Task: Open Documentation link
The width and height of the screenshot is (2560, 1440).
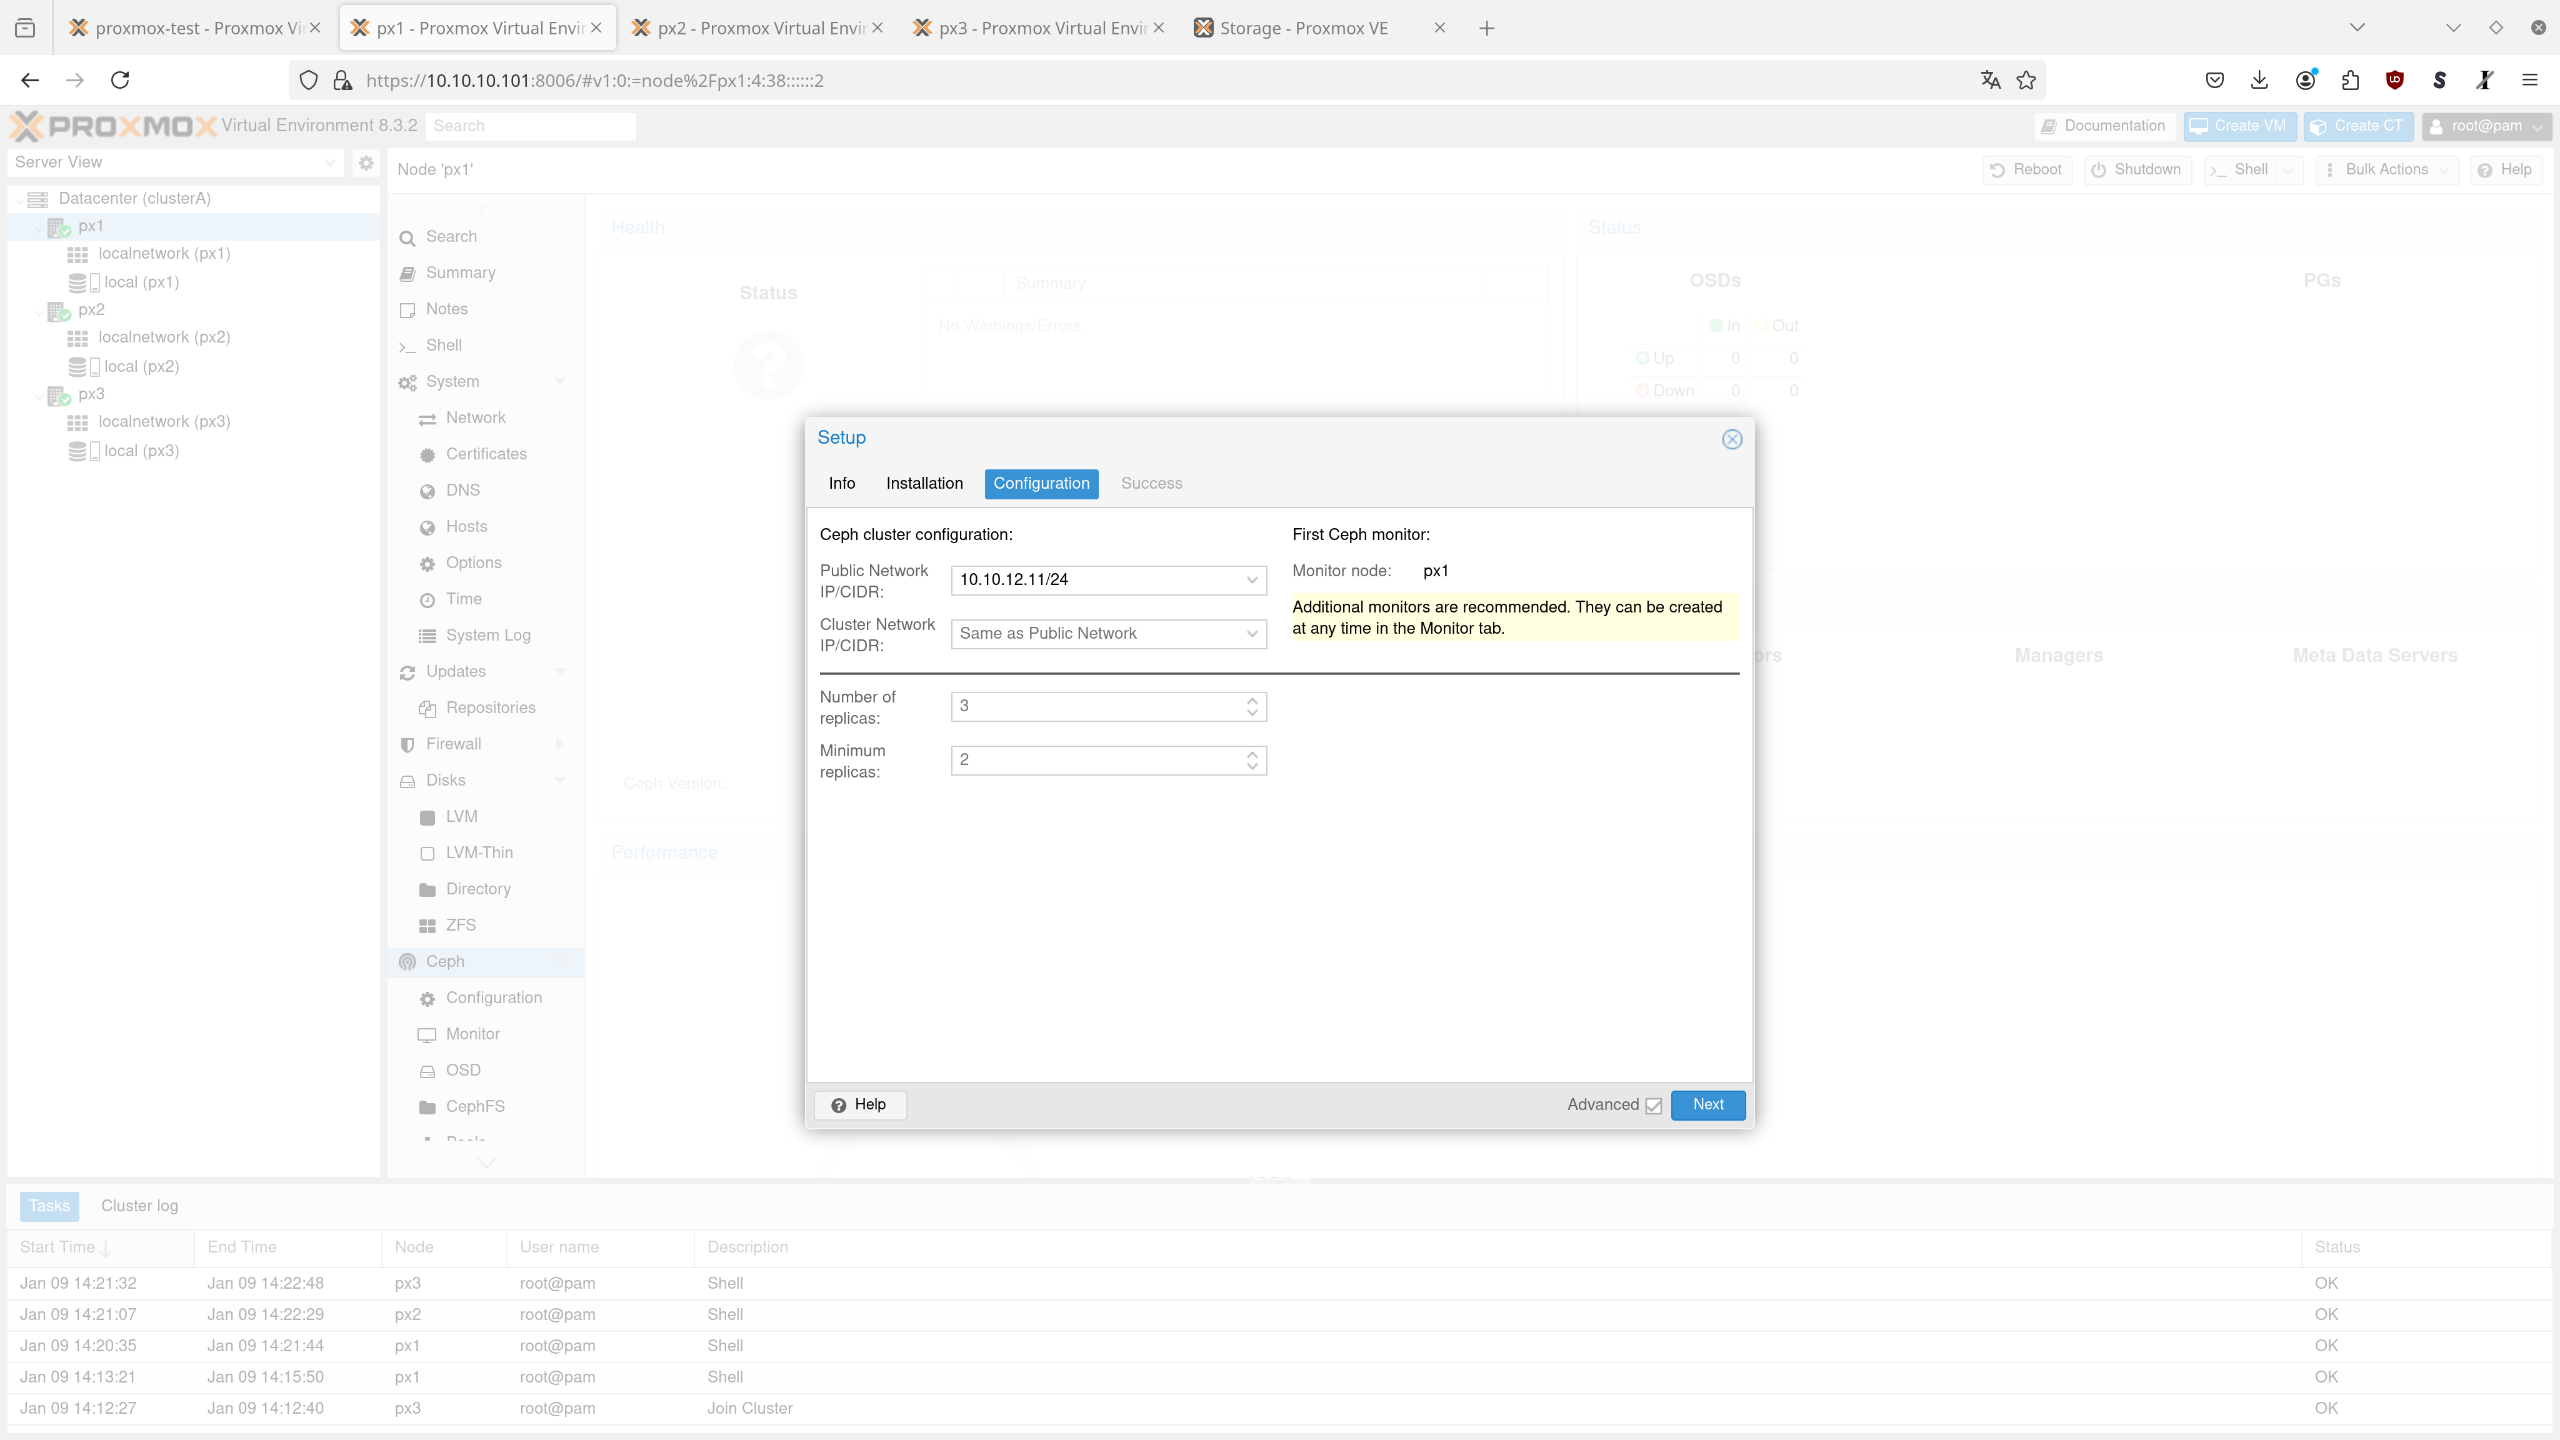Action: click(x=2104, y=126)
